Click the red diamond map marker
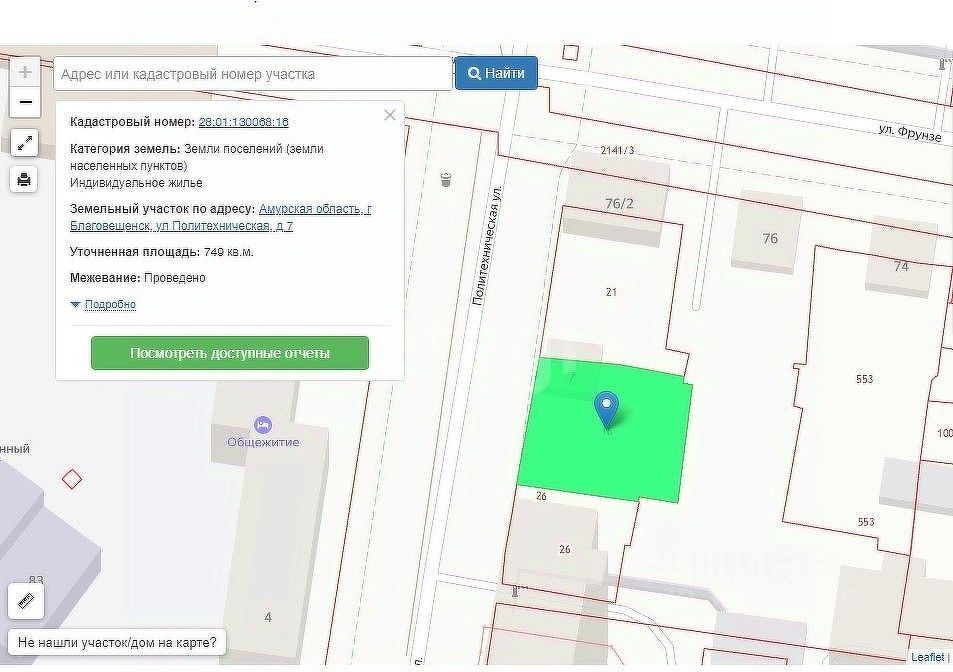Screen dimensions: 953x672 coord(72,479)
